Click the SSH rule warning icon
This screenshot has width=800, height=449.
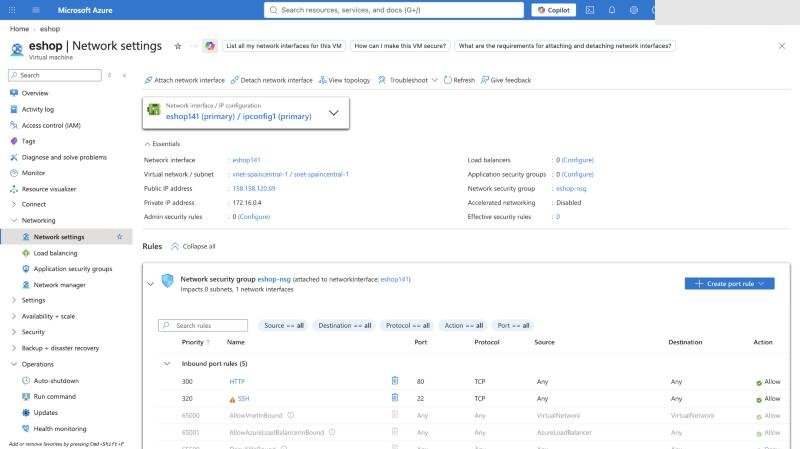point(232,400)
